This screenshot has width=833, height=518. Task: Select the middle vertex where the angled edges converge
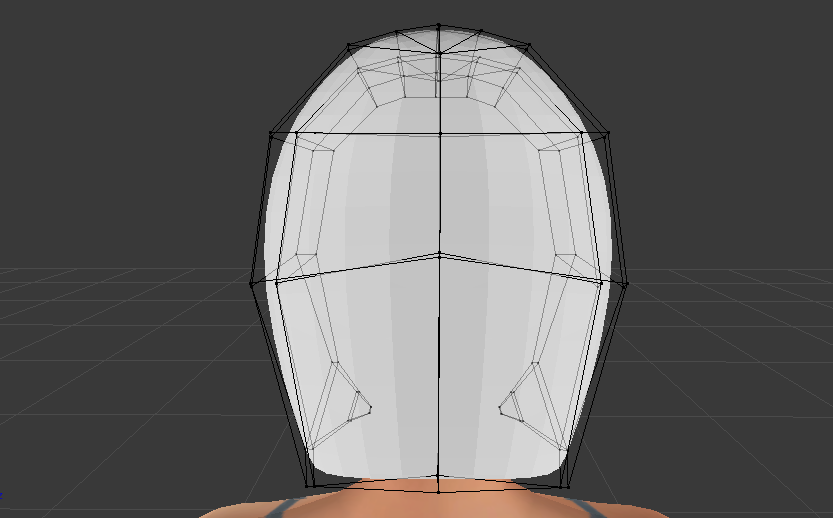point(439,257)
